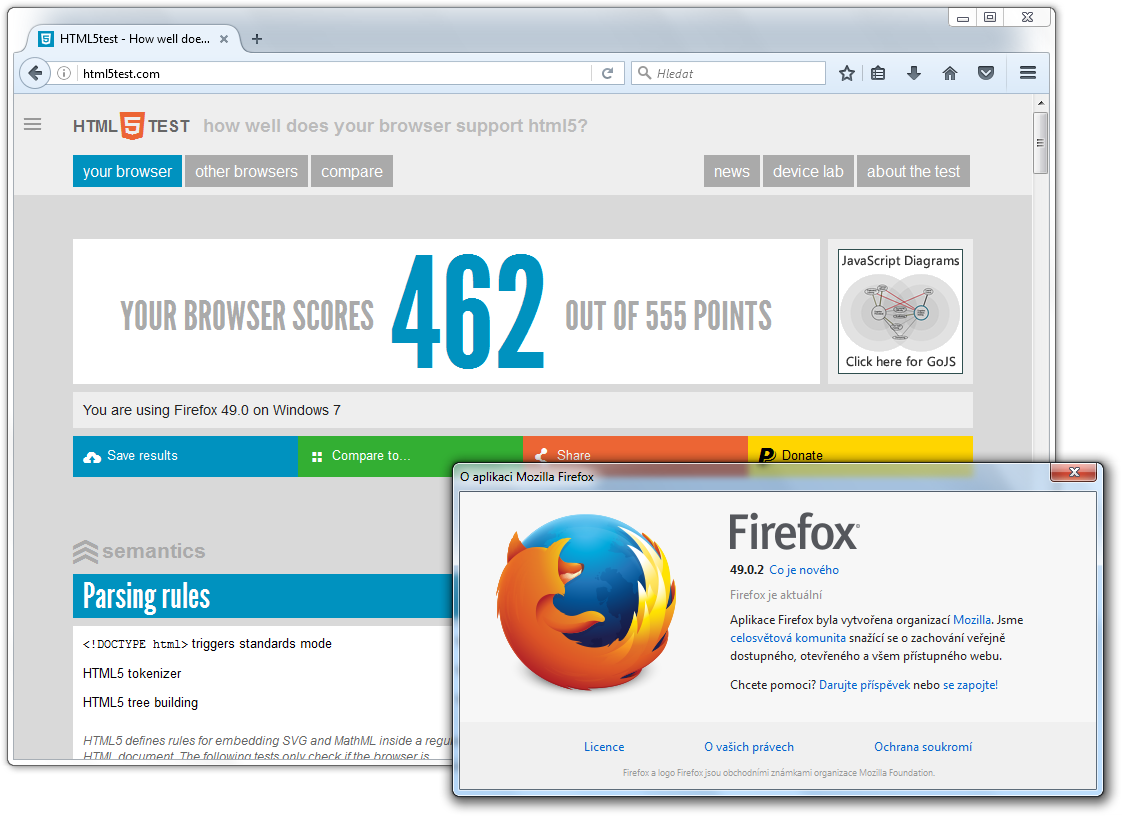Focus the html5test.com address bar

(335, 73)
